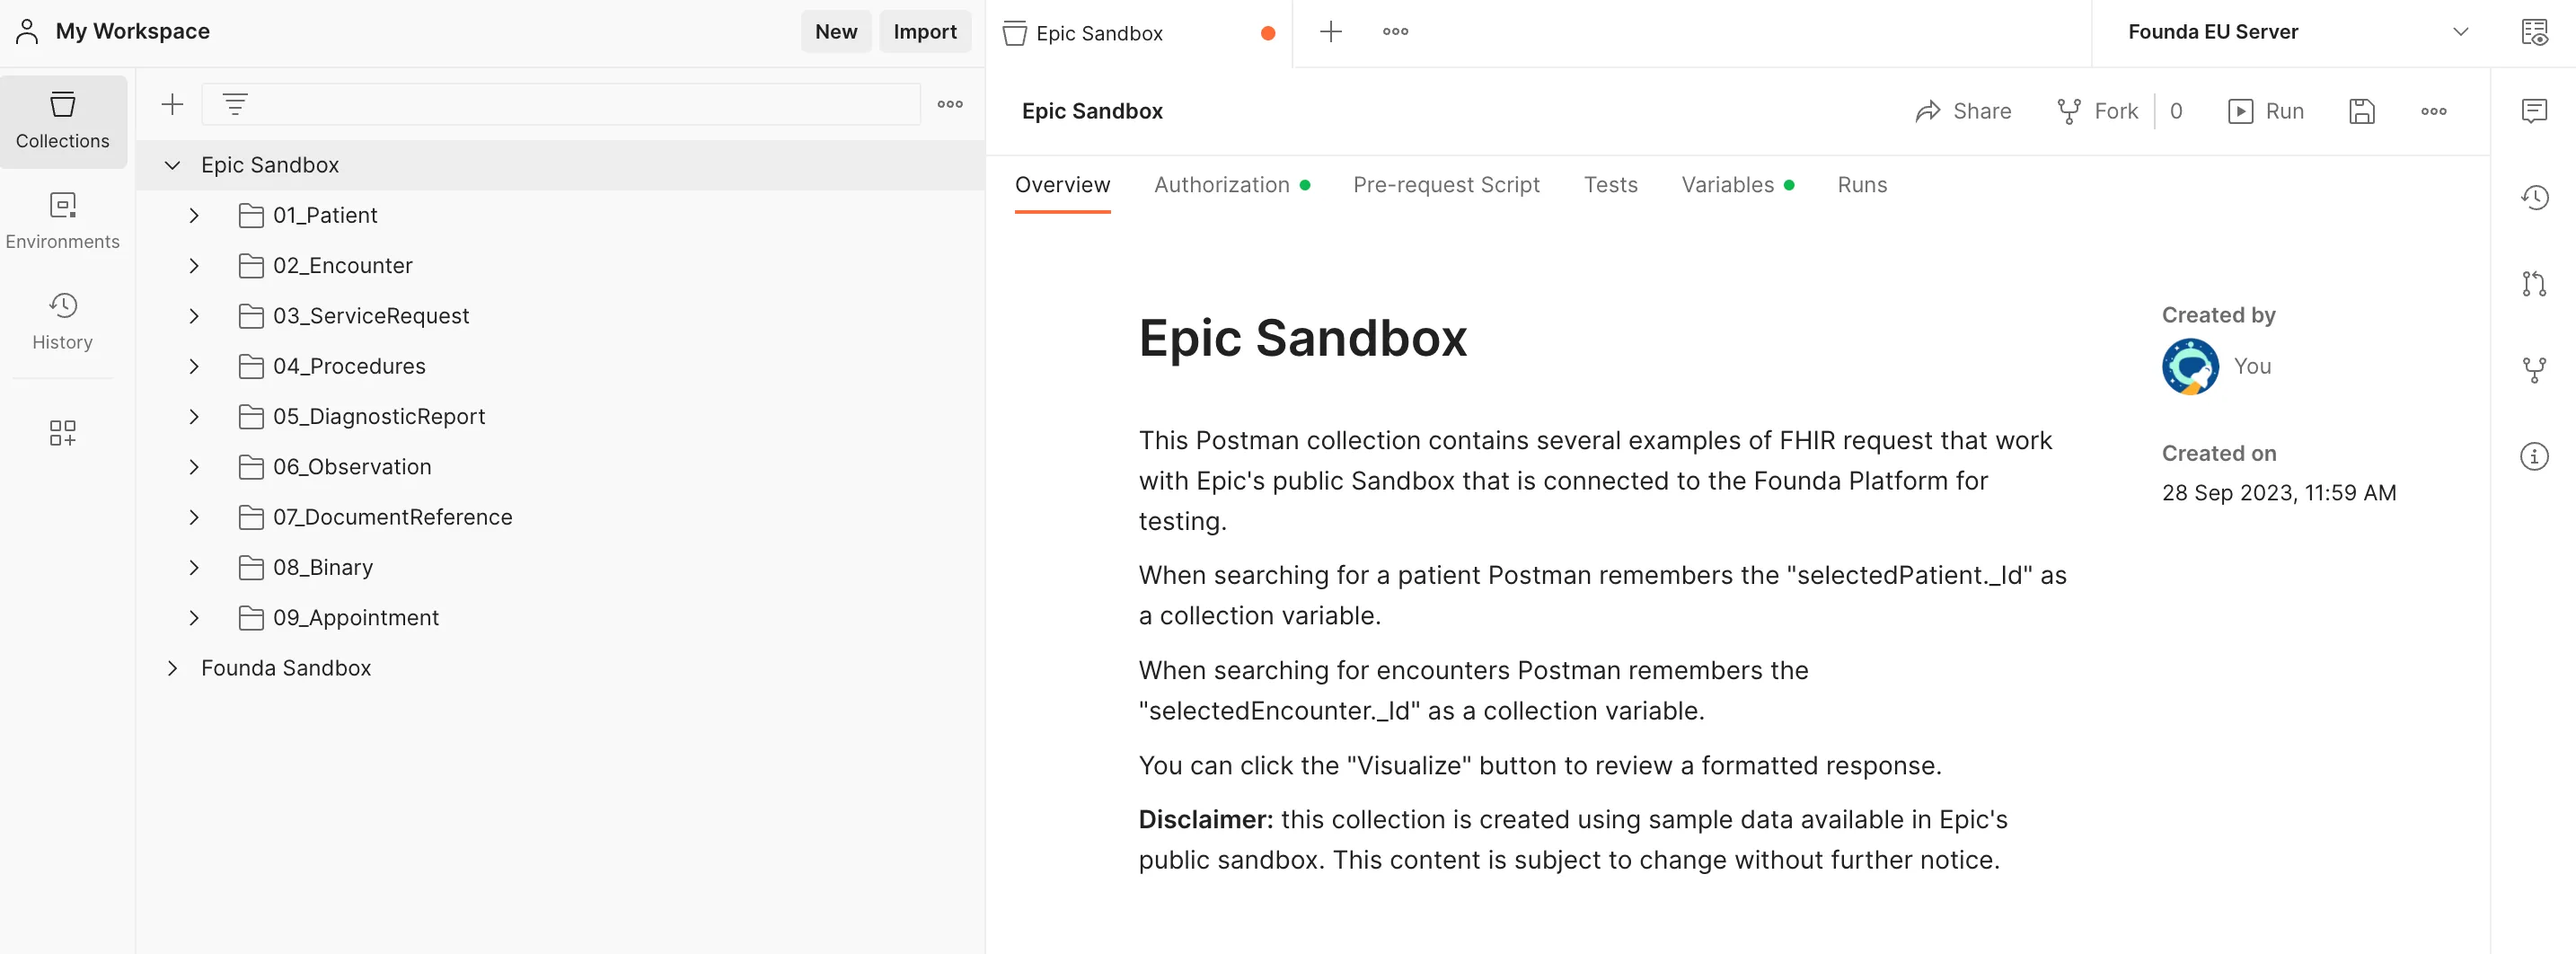Open the environment quick look icon

click(2534, 32)
